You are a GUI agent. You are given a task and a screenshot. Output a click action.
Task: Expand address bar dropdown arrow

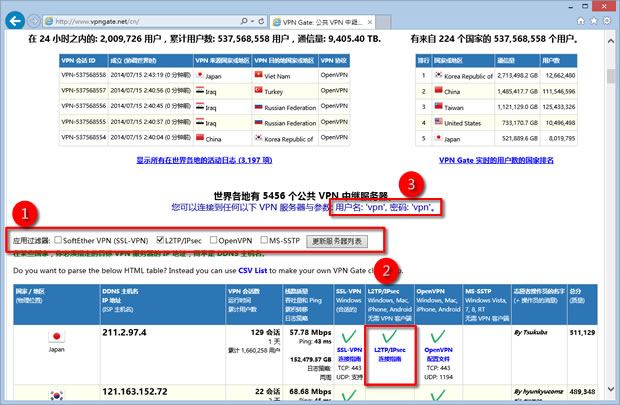click(x=253, y=21)
